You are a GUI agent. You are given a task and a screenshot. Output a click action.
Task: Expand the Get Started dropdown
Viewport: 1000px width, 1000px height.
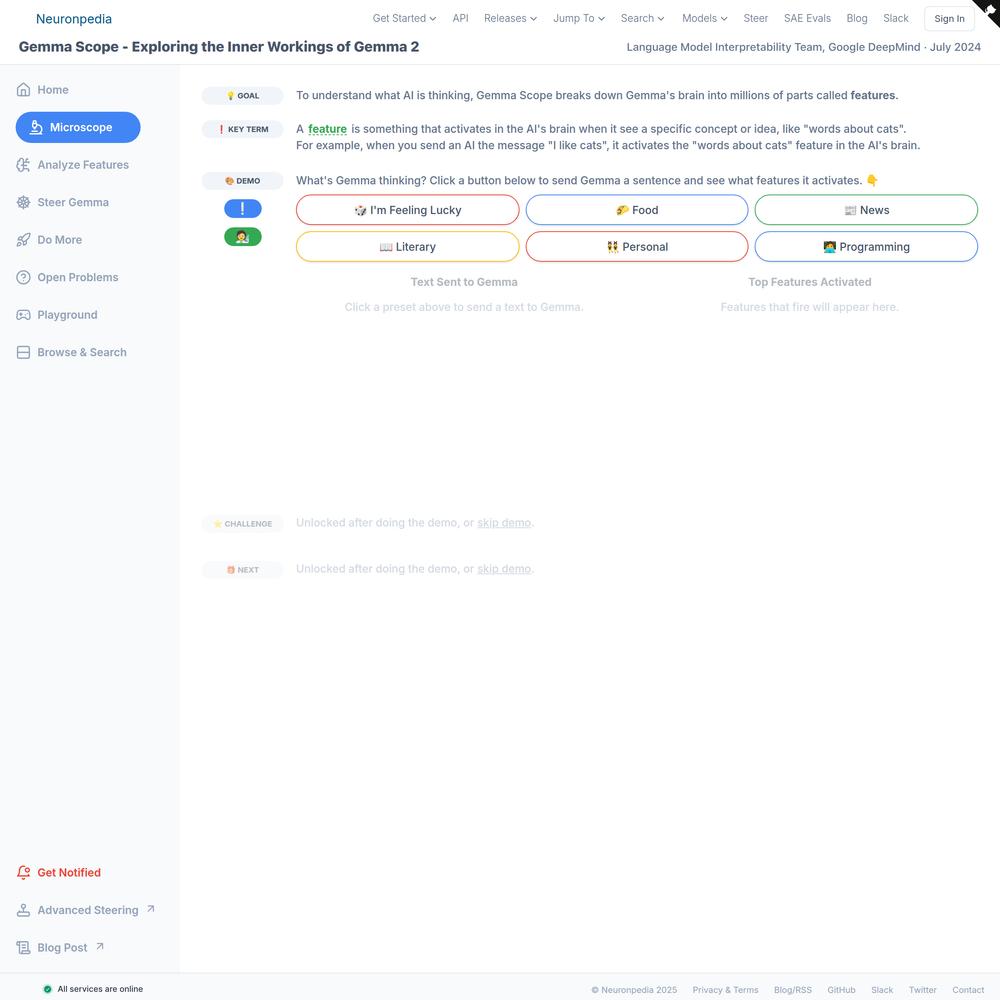(404, 18)
